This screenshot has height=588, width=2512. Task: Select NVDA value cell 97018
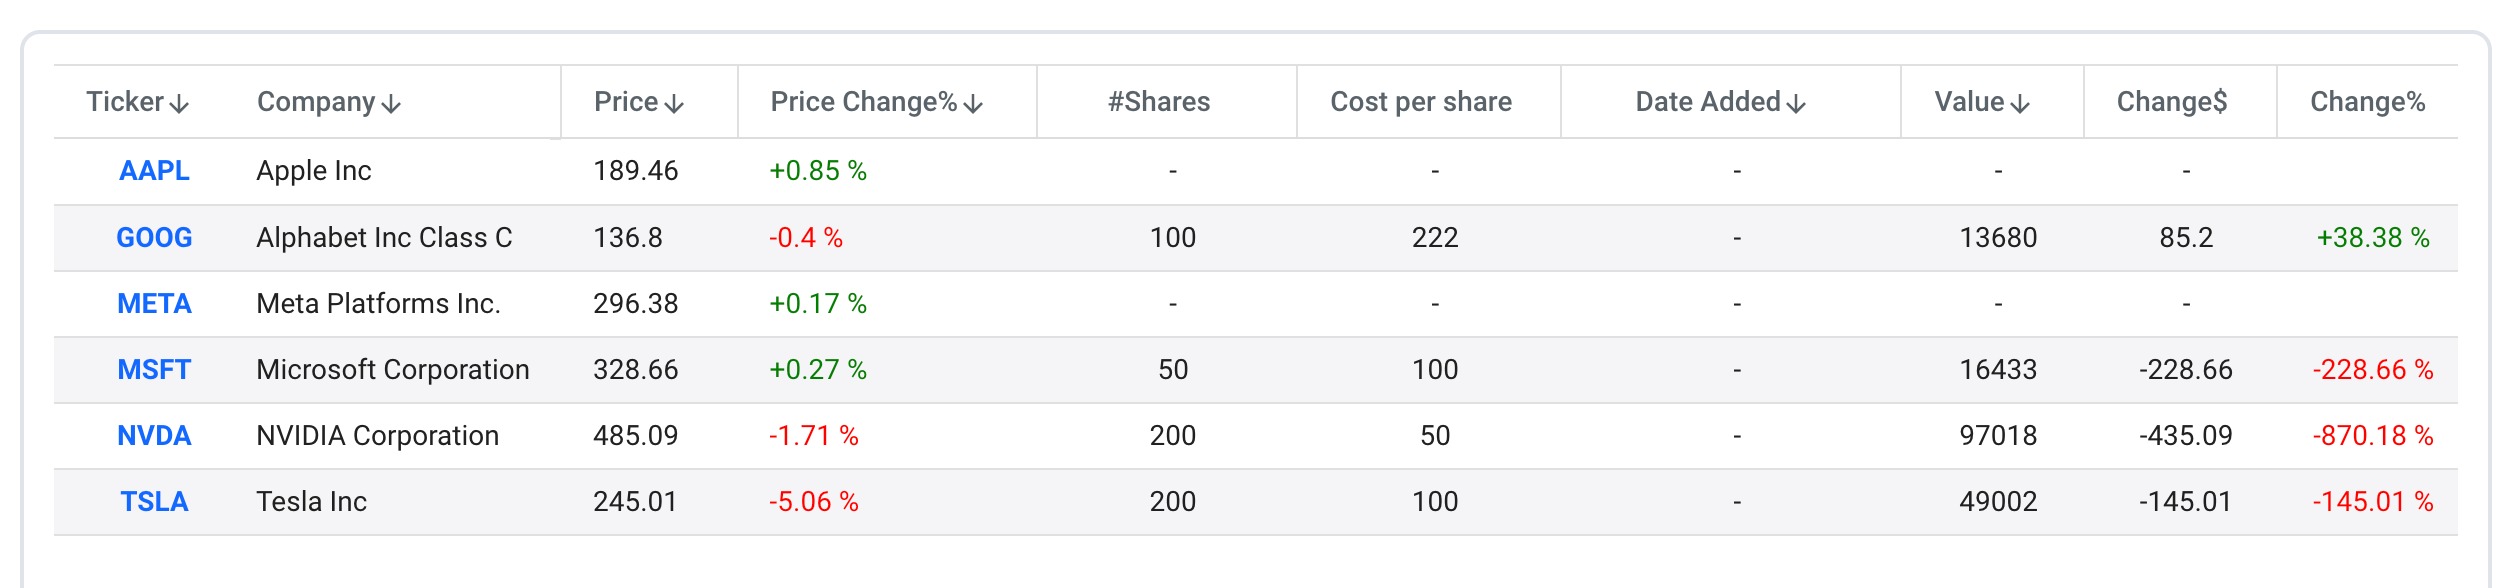point(1998,435)
